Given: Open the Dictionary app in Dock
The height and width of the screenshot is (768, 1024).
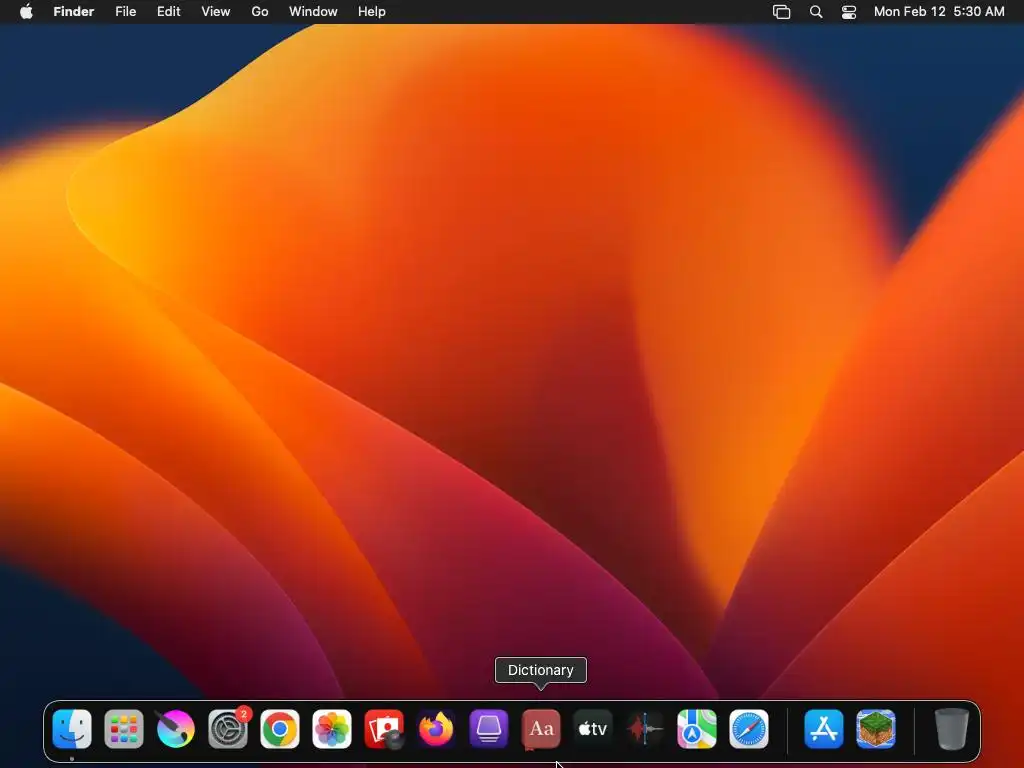Looking at the screenshot, I should coord(541,729).
